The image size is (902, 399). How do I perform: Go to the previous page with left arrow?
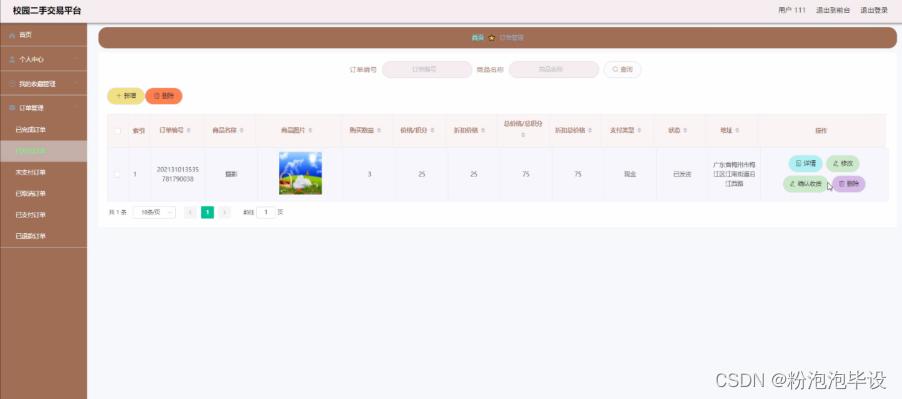190,212
